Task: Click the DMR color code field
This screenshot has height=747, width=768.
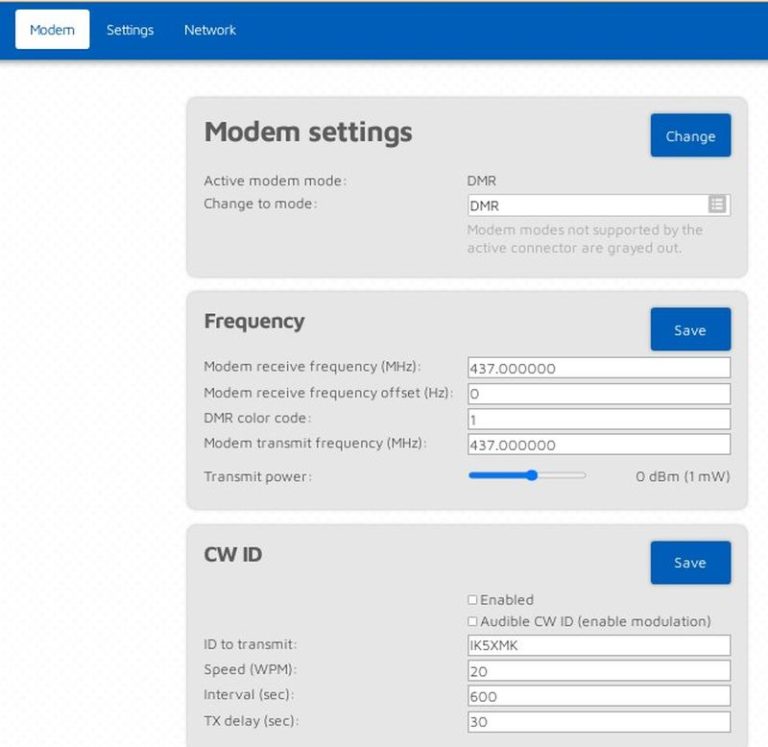Action: [599, 419]
